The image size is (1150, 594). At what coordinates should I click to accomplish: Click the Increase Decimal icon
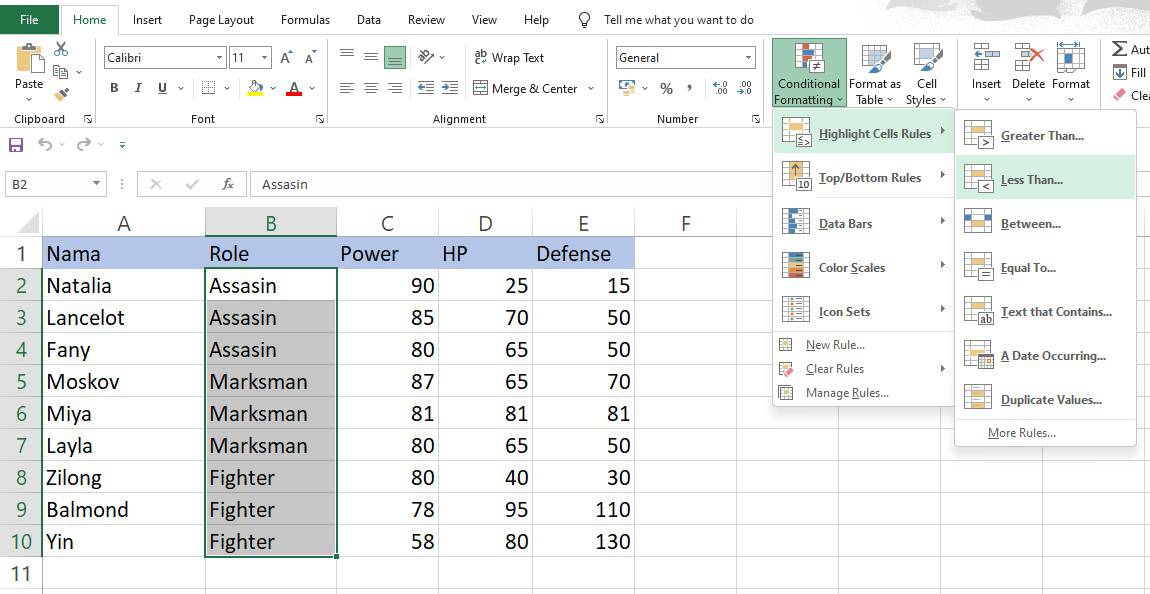pos(720,89)
